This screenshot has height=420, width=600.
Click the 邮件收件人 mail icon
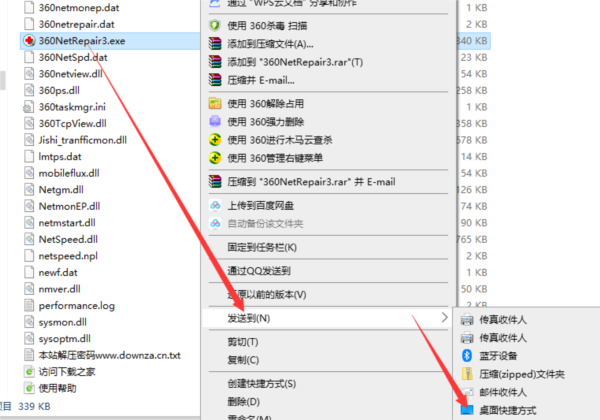point(467,392)
